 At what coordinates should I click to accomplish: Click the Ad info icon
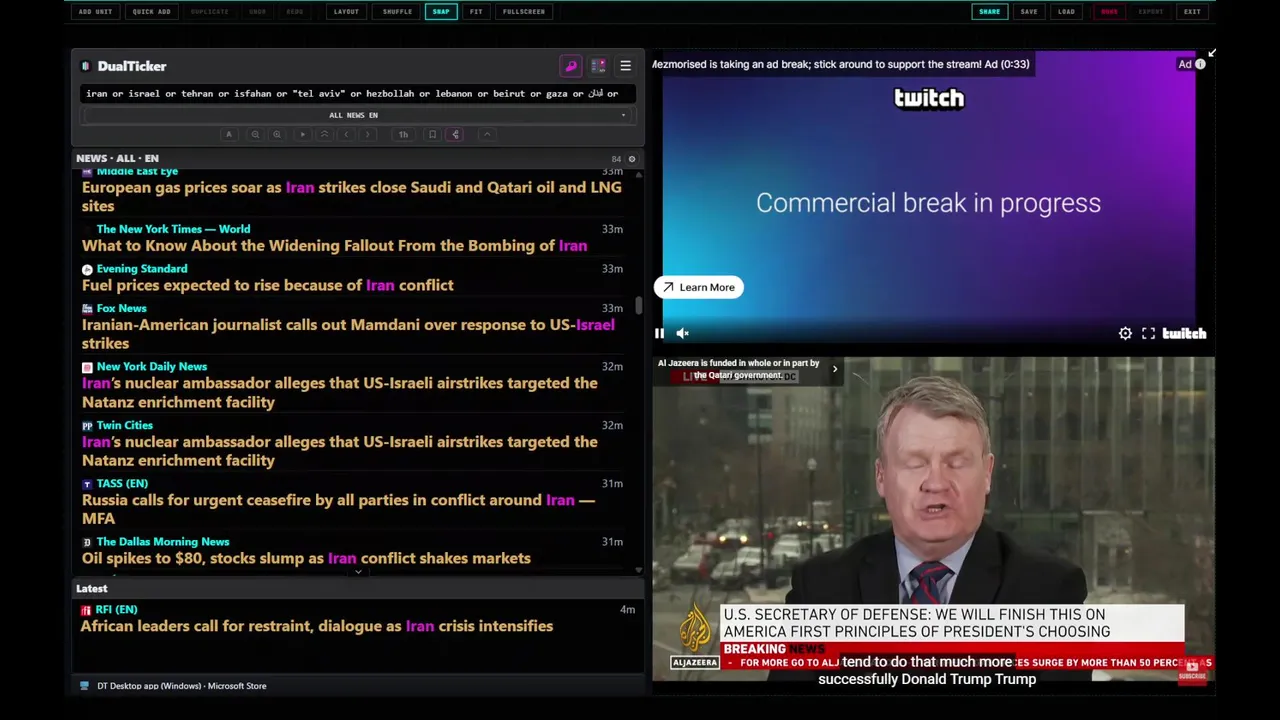(x=1200, y=64)
